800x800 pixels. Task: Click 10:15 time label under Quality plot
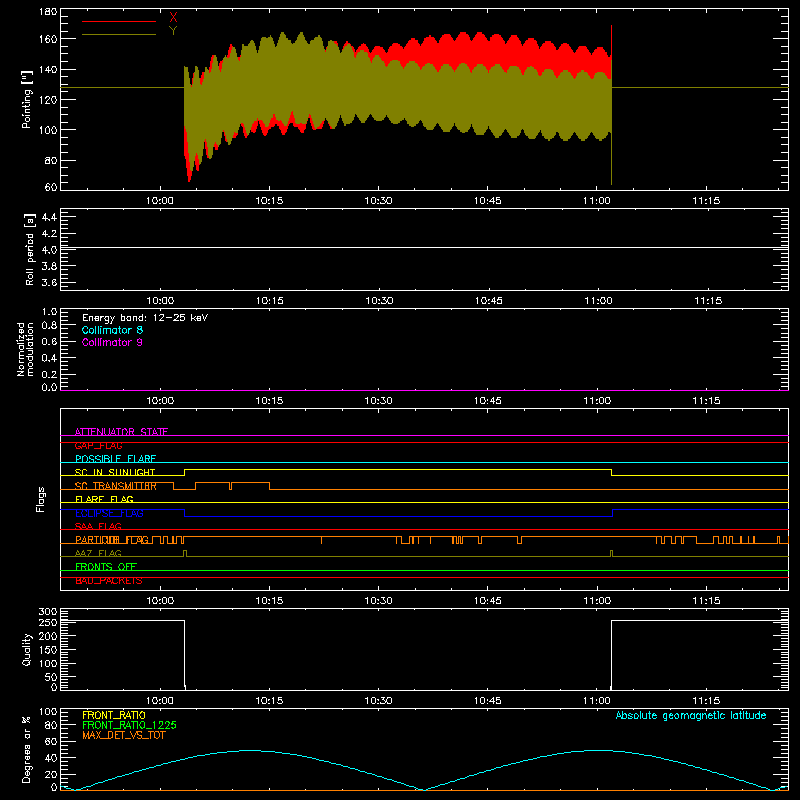coord(269,701)
